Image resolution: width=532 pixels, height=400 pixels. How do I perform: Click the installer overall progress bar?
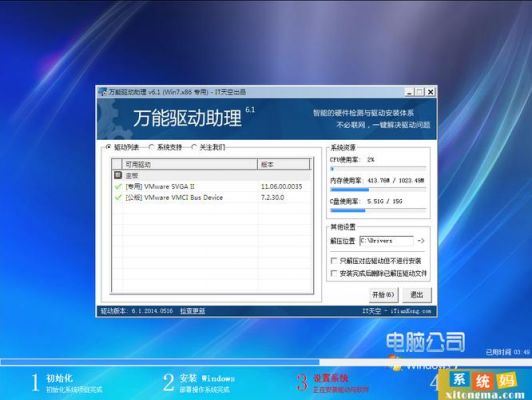tap(266, 362)
